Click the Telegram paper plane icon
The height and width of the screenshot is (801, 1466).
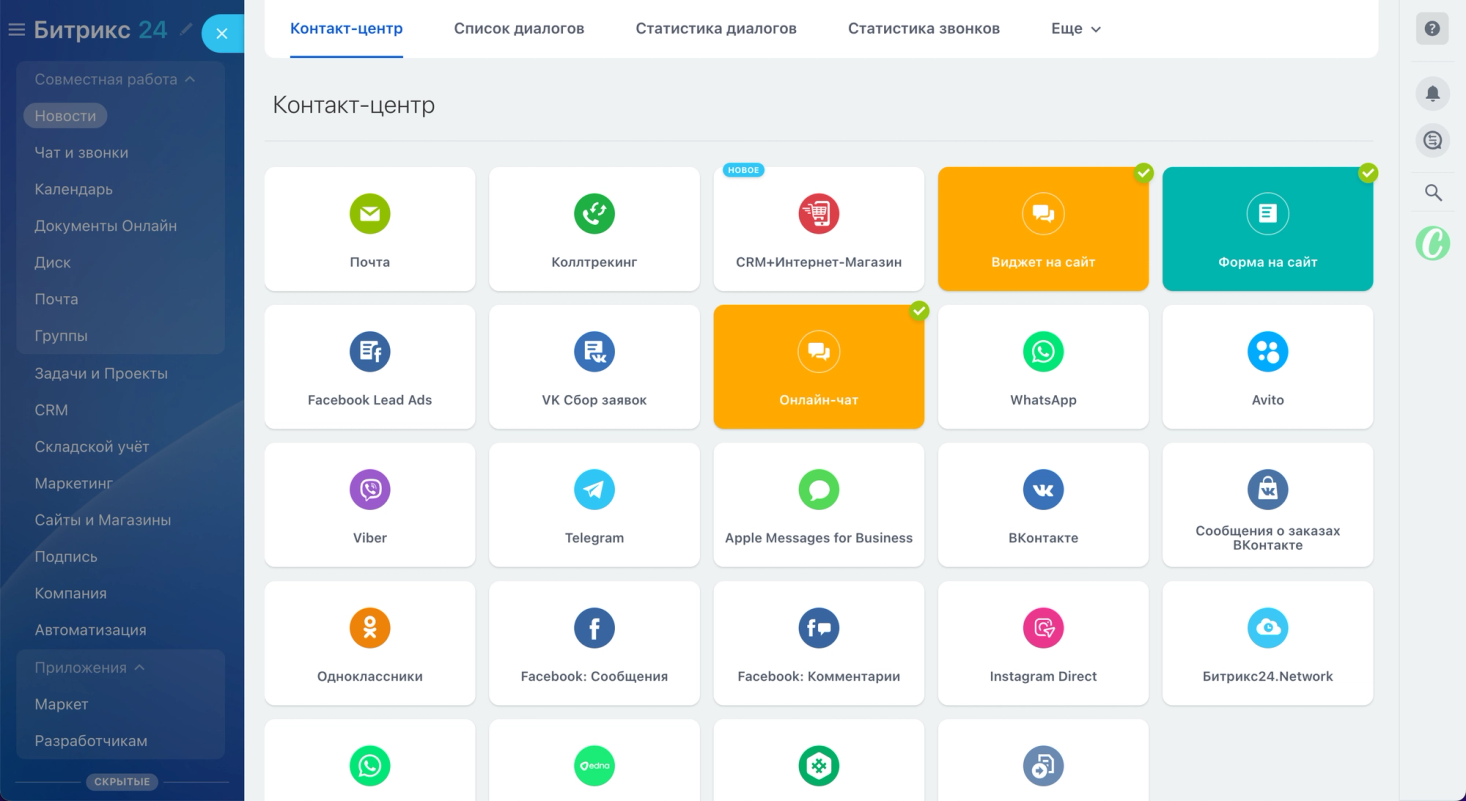click(594, 489)
